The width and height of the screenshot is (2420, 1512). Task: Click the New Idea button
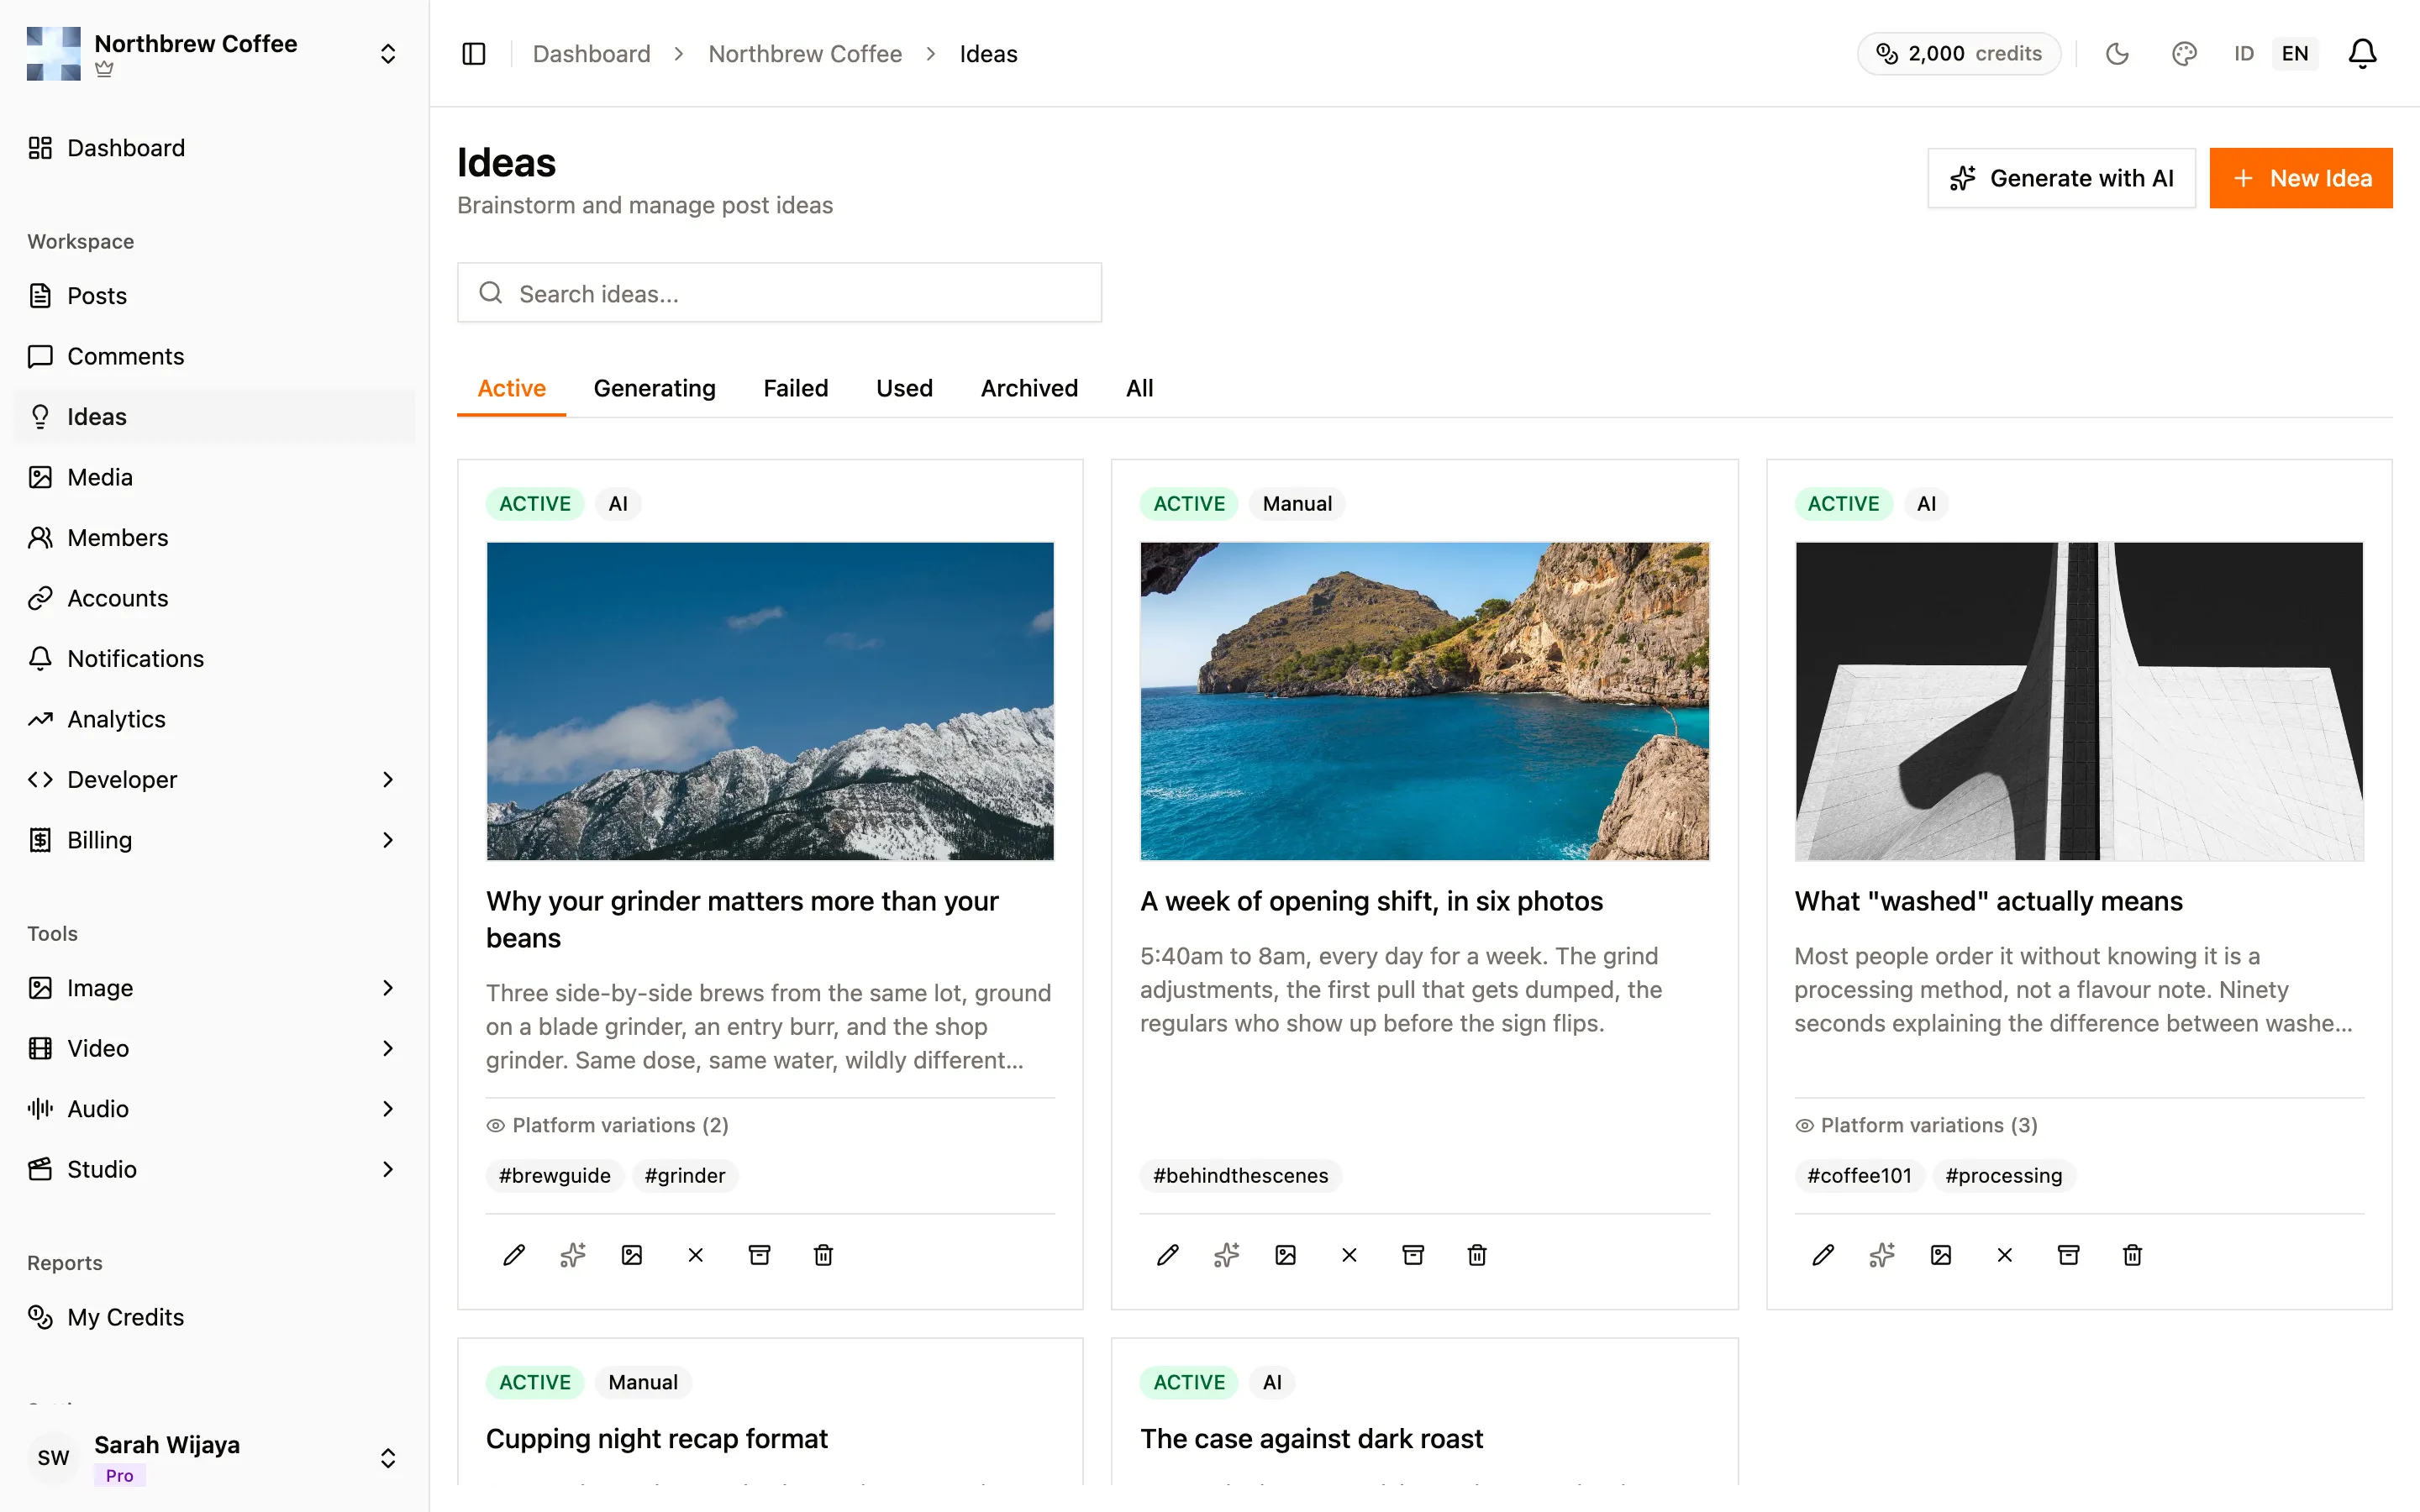pyautogui.click(x=2300, y=178)
